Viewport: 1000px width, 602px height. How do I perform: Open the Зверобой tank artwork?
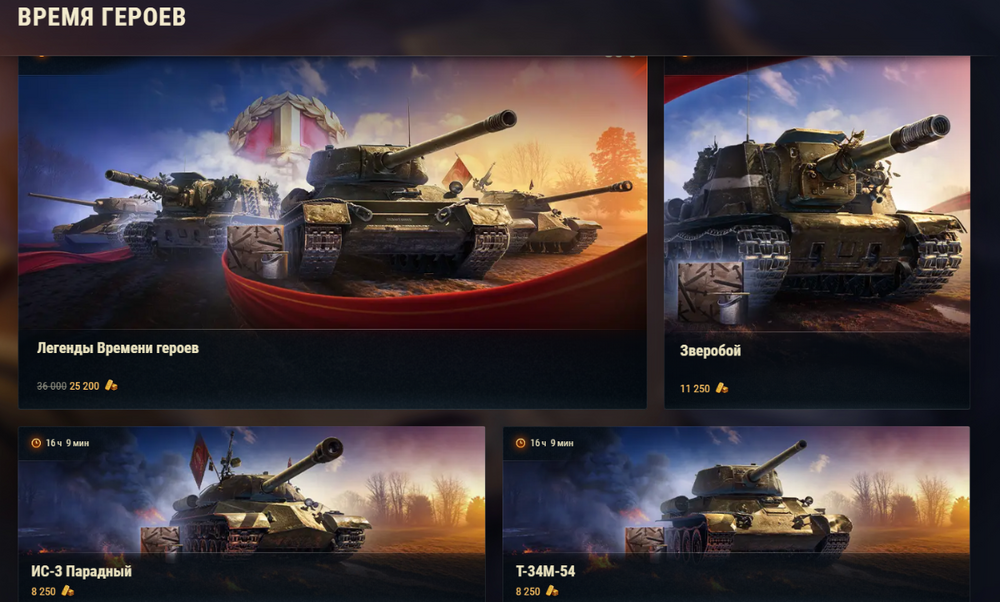point(817,194)
